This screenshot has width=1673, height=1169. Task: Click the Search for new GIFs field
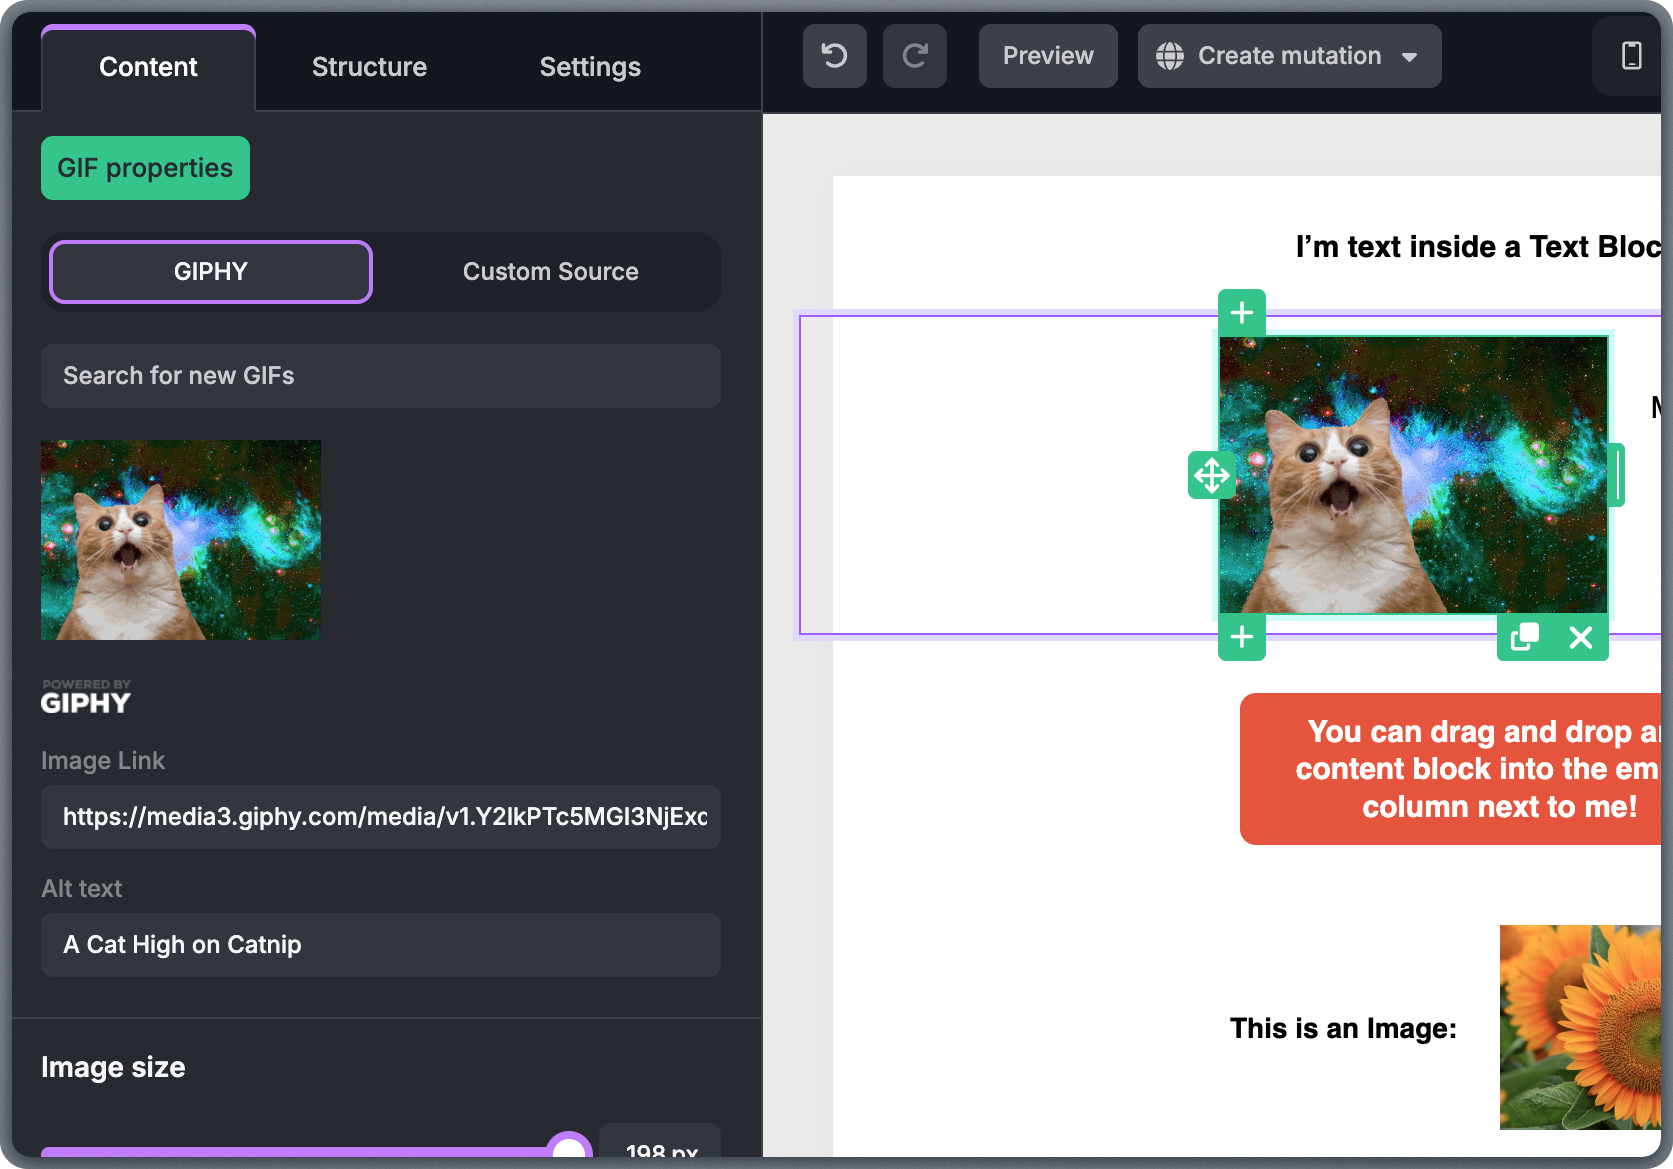tap(380, 376)
